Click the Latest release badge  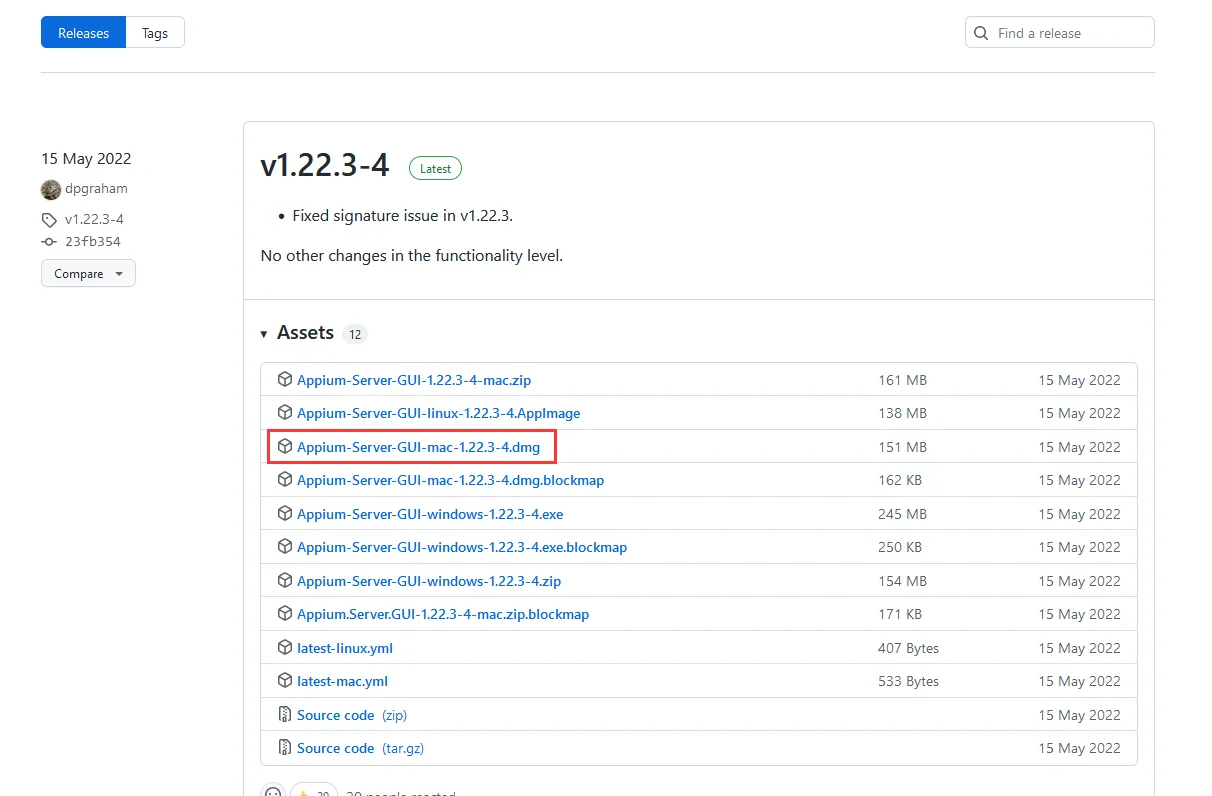point(435,168)
